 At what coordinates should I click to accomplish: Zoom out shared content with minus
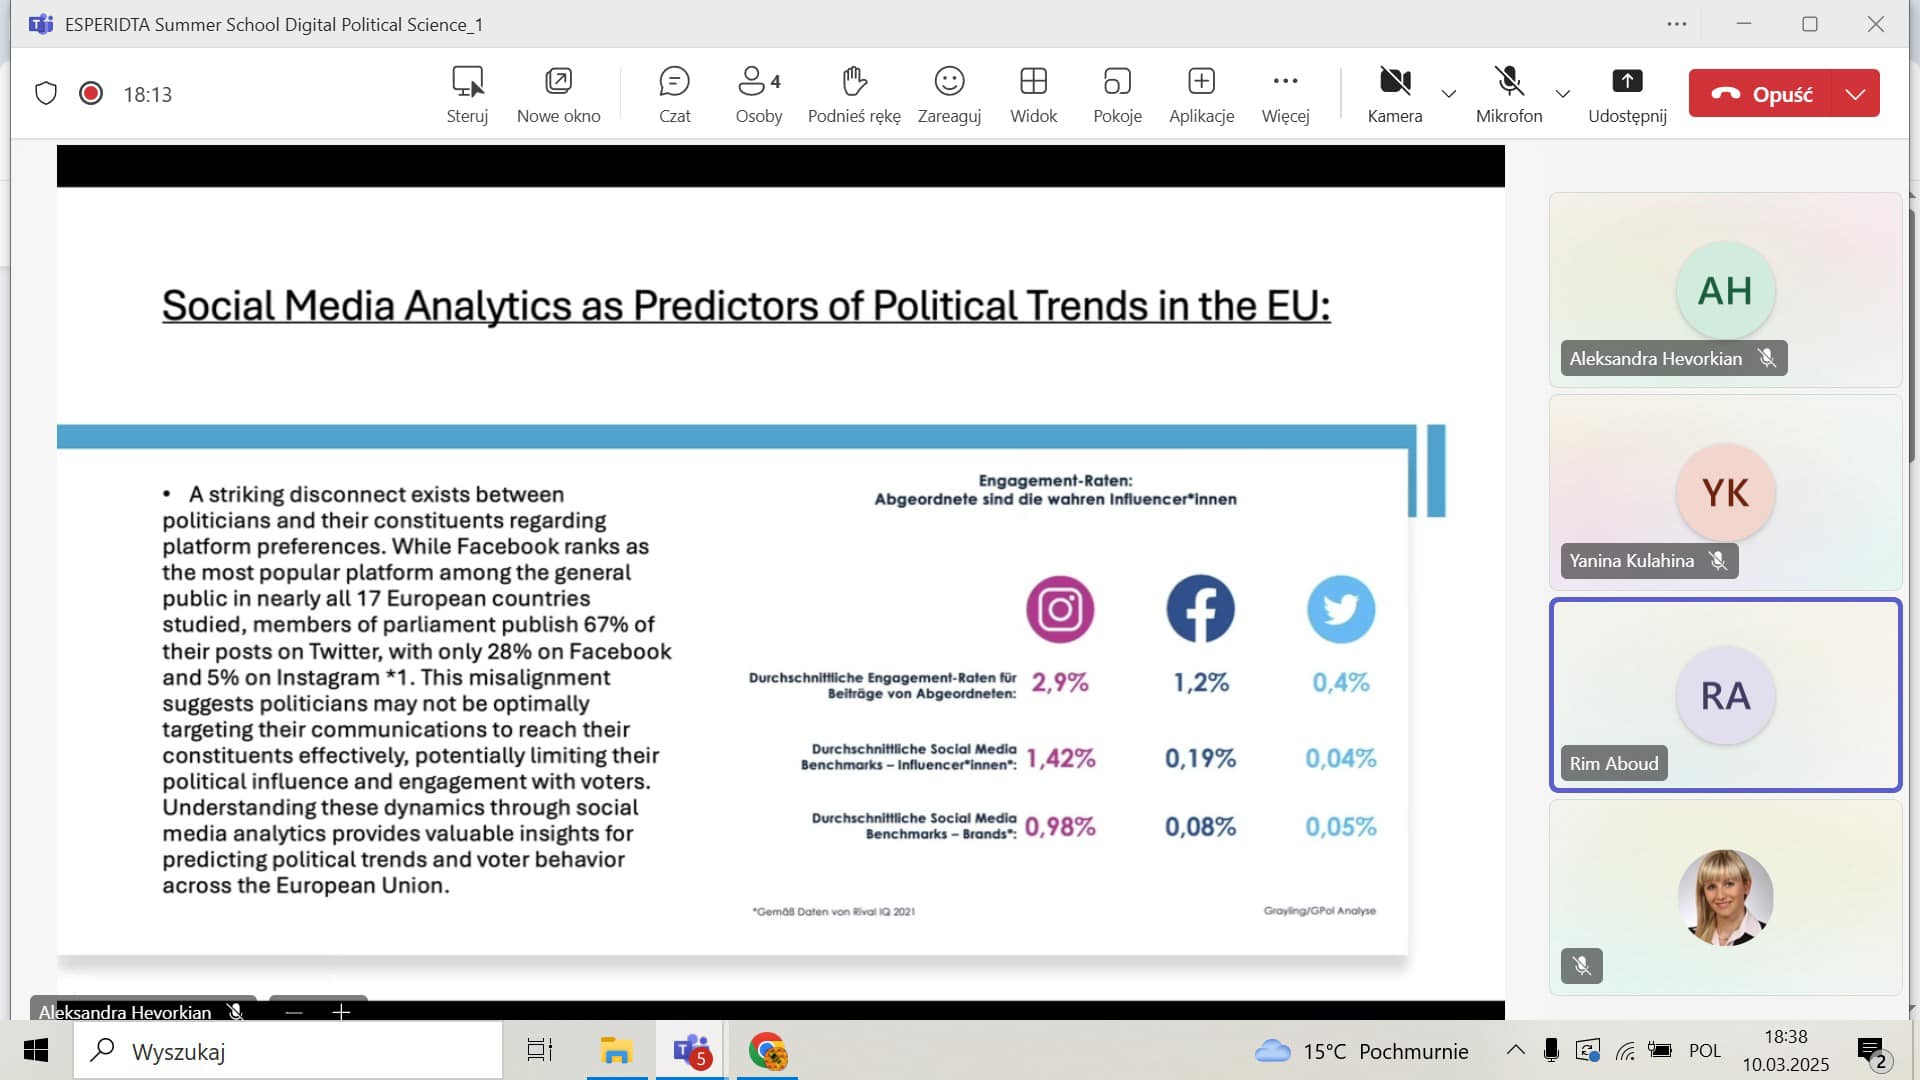coord(293,1012)
